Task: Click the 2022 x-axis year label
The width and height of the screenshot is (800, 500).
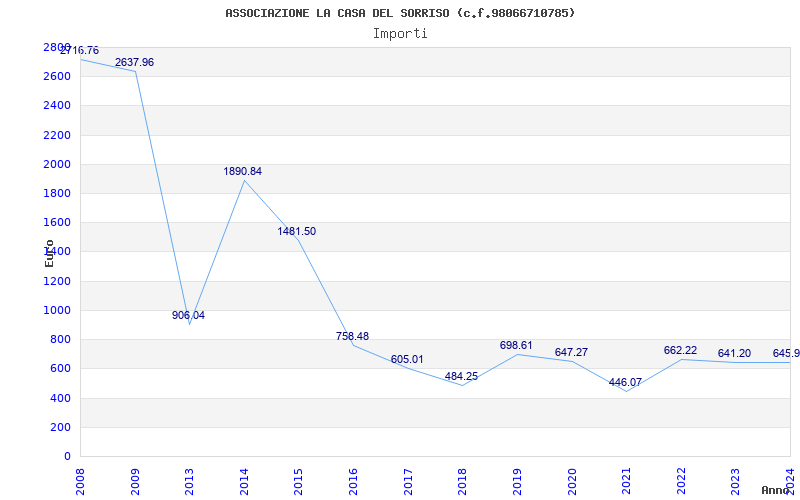Action: [681, 481]
